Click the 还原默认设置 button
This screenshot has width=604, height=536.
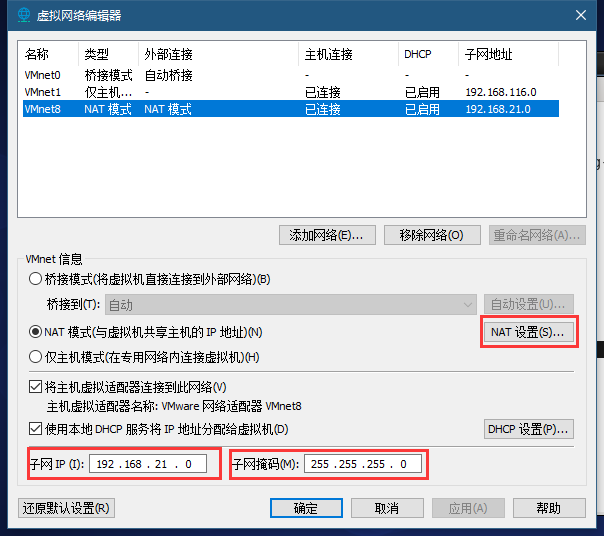pos(66,508)
